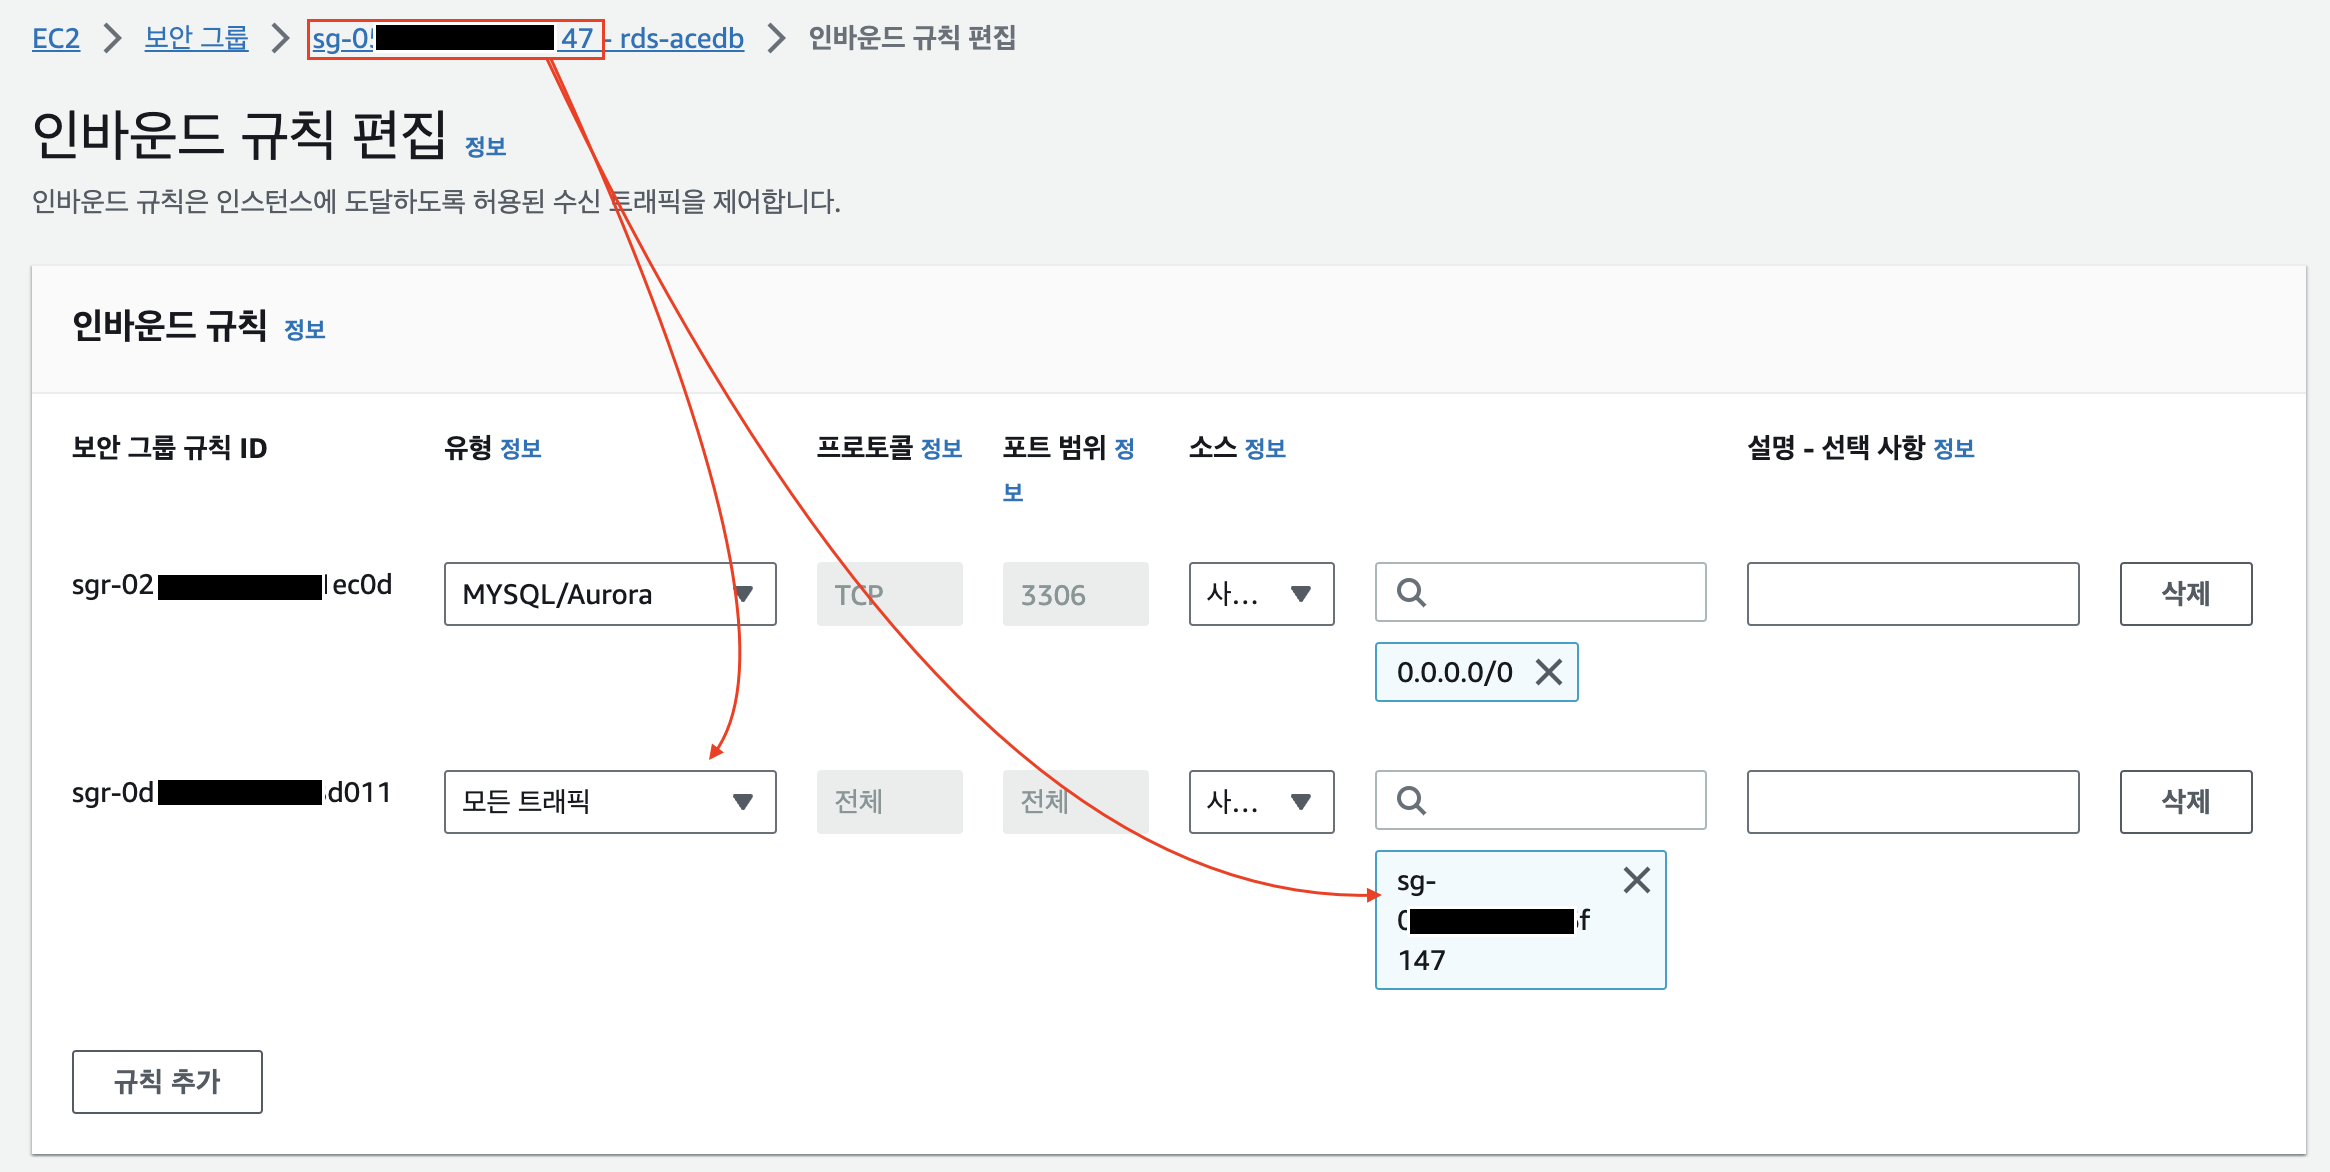2330x1172 pixels.
Task: Click description field of MYSQL/Aurora rule
Action: click(1912, 594)
